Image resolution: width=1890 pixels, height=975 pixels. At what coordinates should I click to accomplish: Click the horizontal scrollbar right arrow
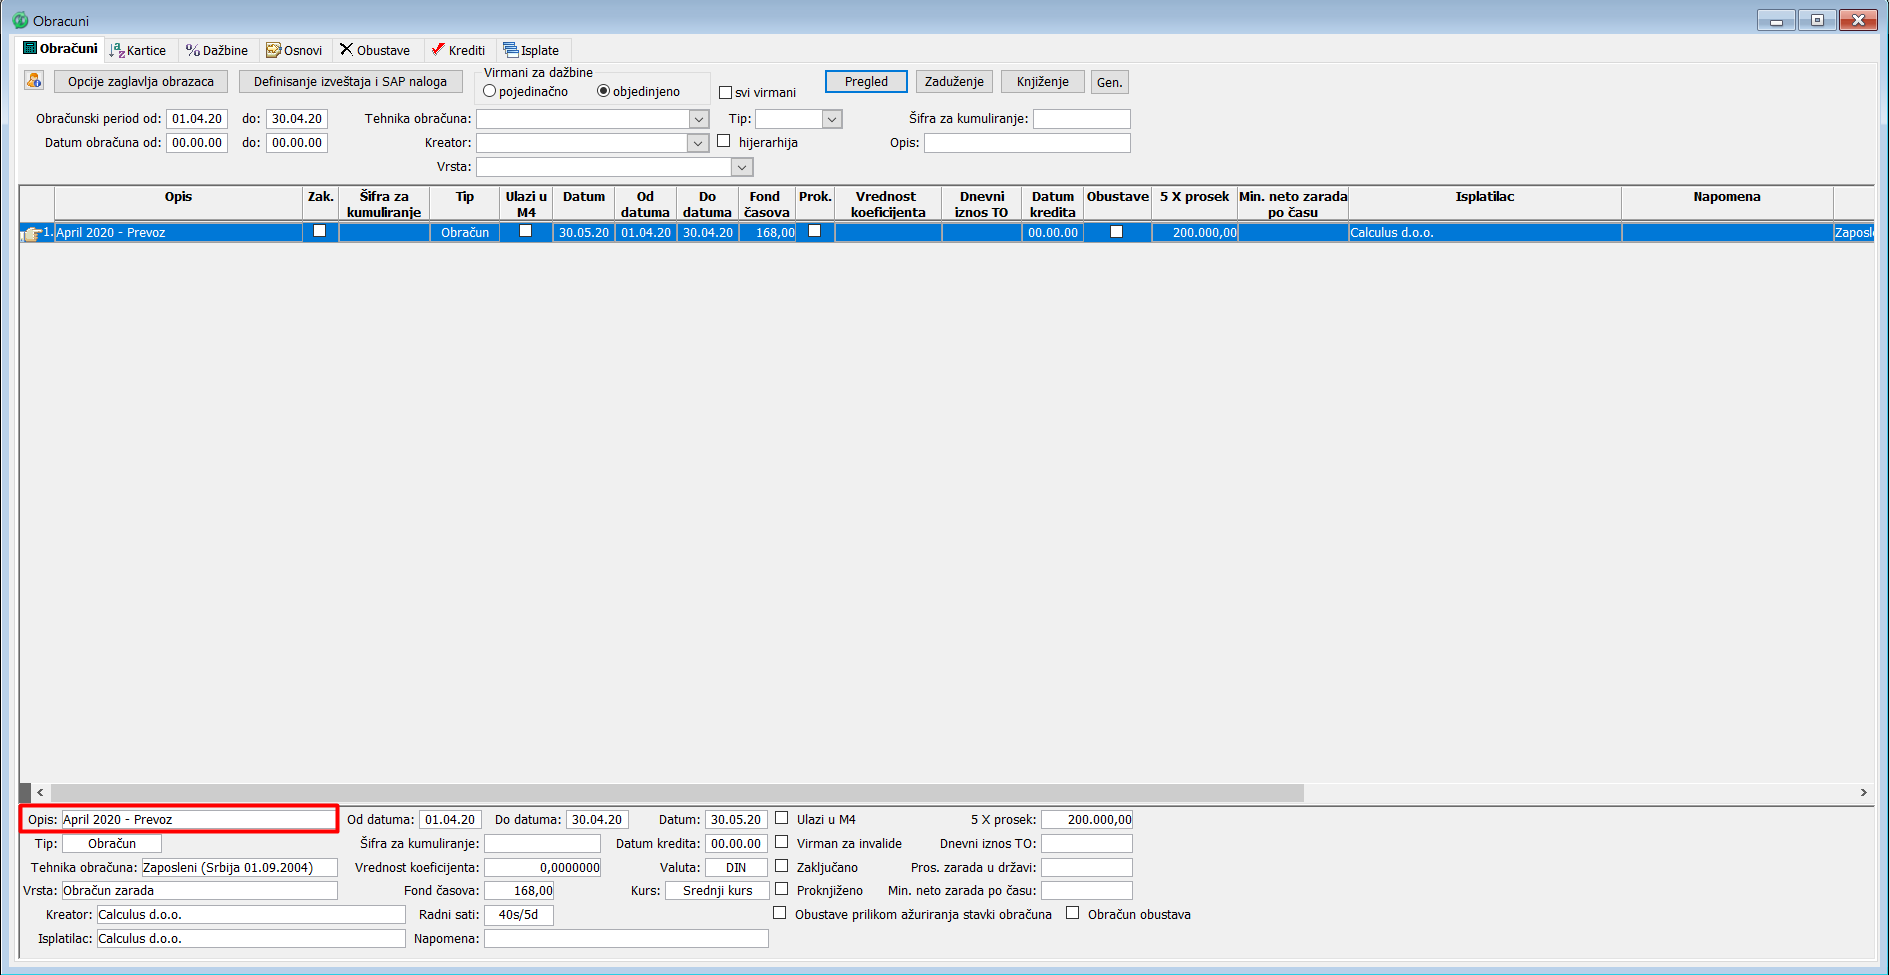(1863, 792)
